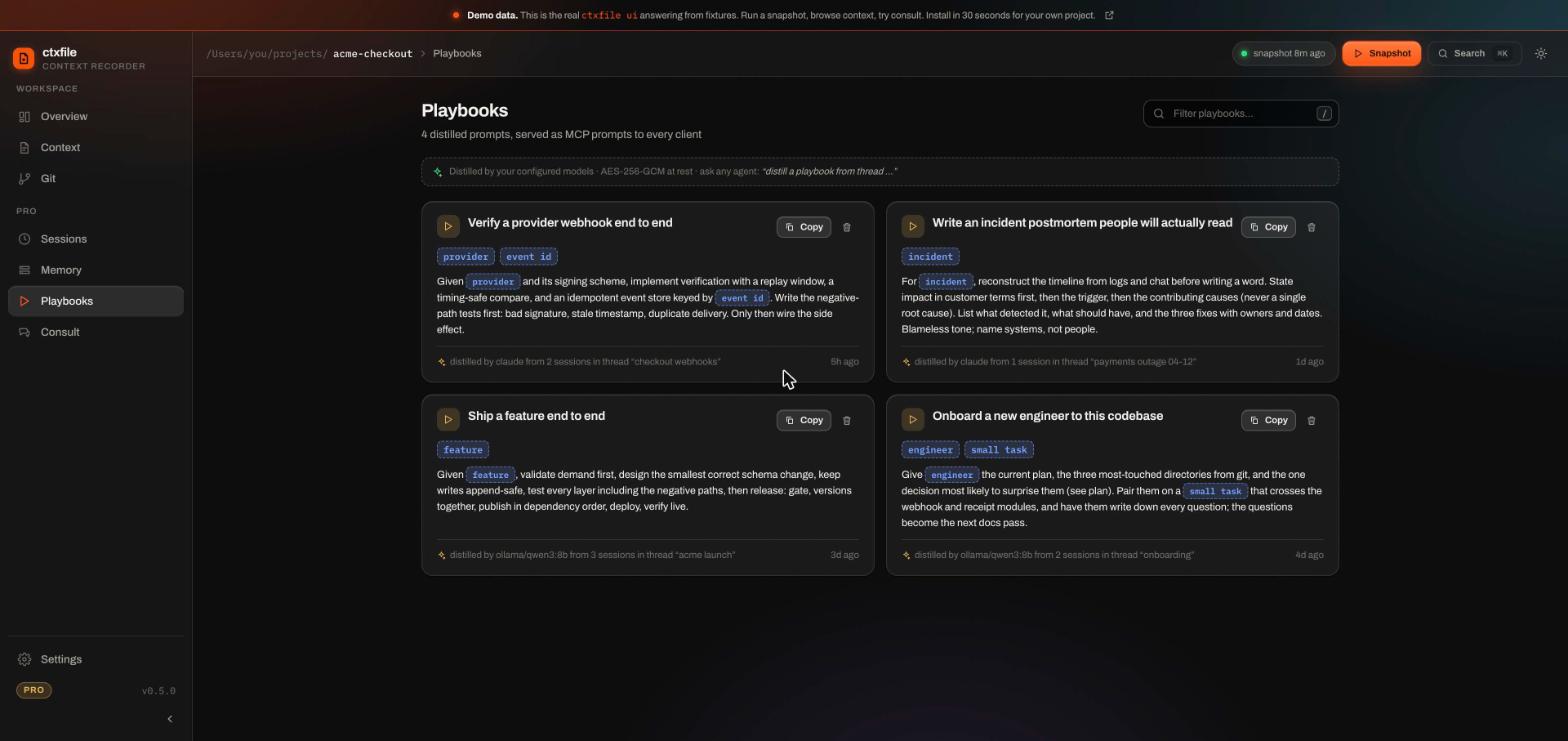Screen dimensions: 1568x741
Task: Click the Ship a feature end to end title
Action: 536,416
